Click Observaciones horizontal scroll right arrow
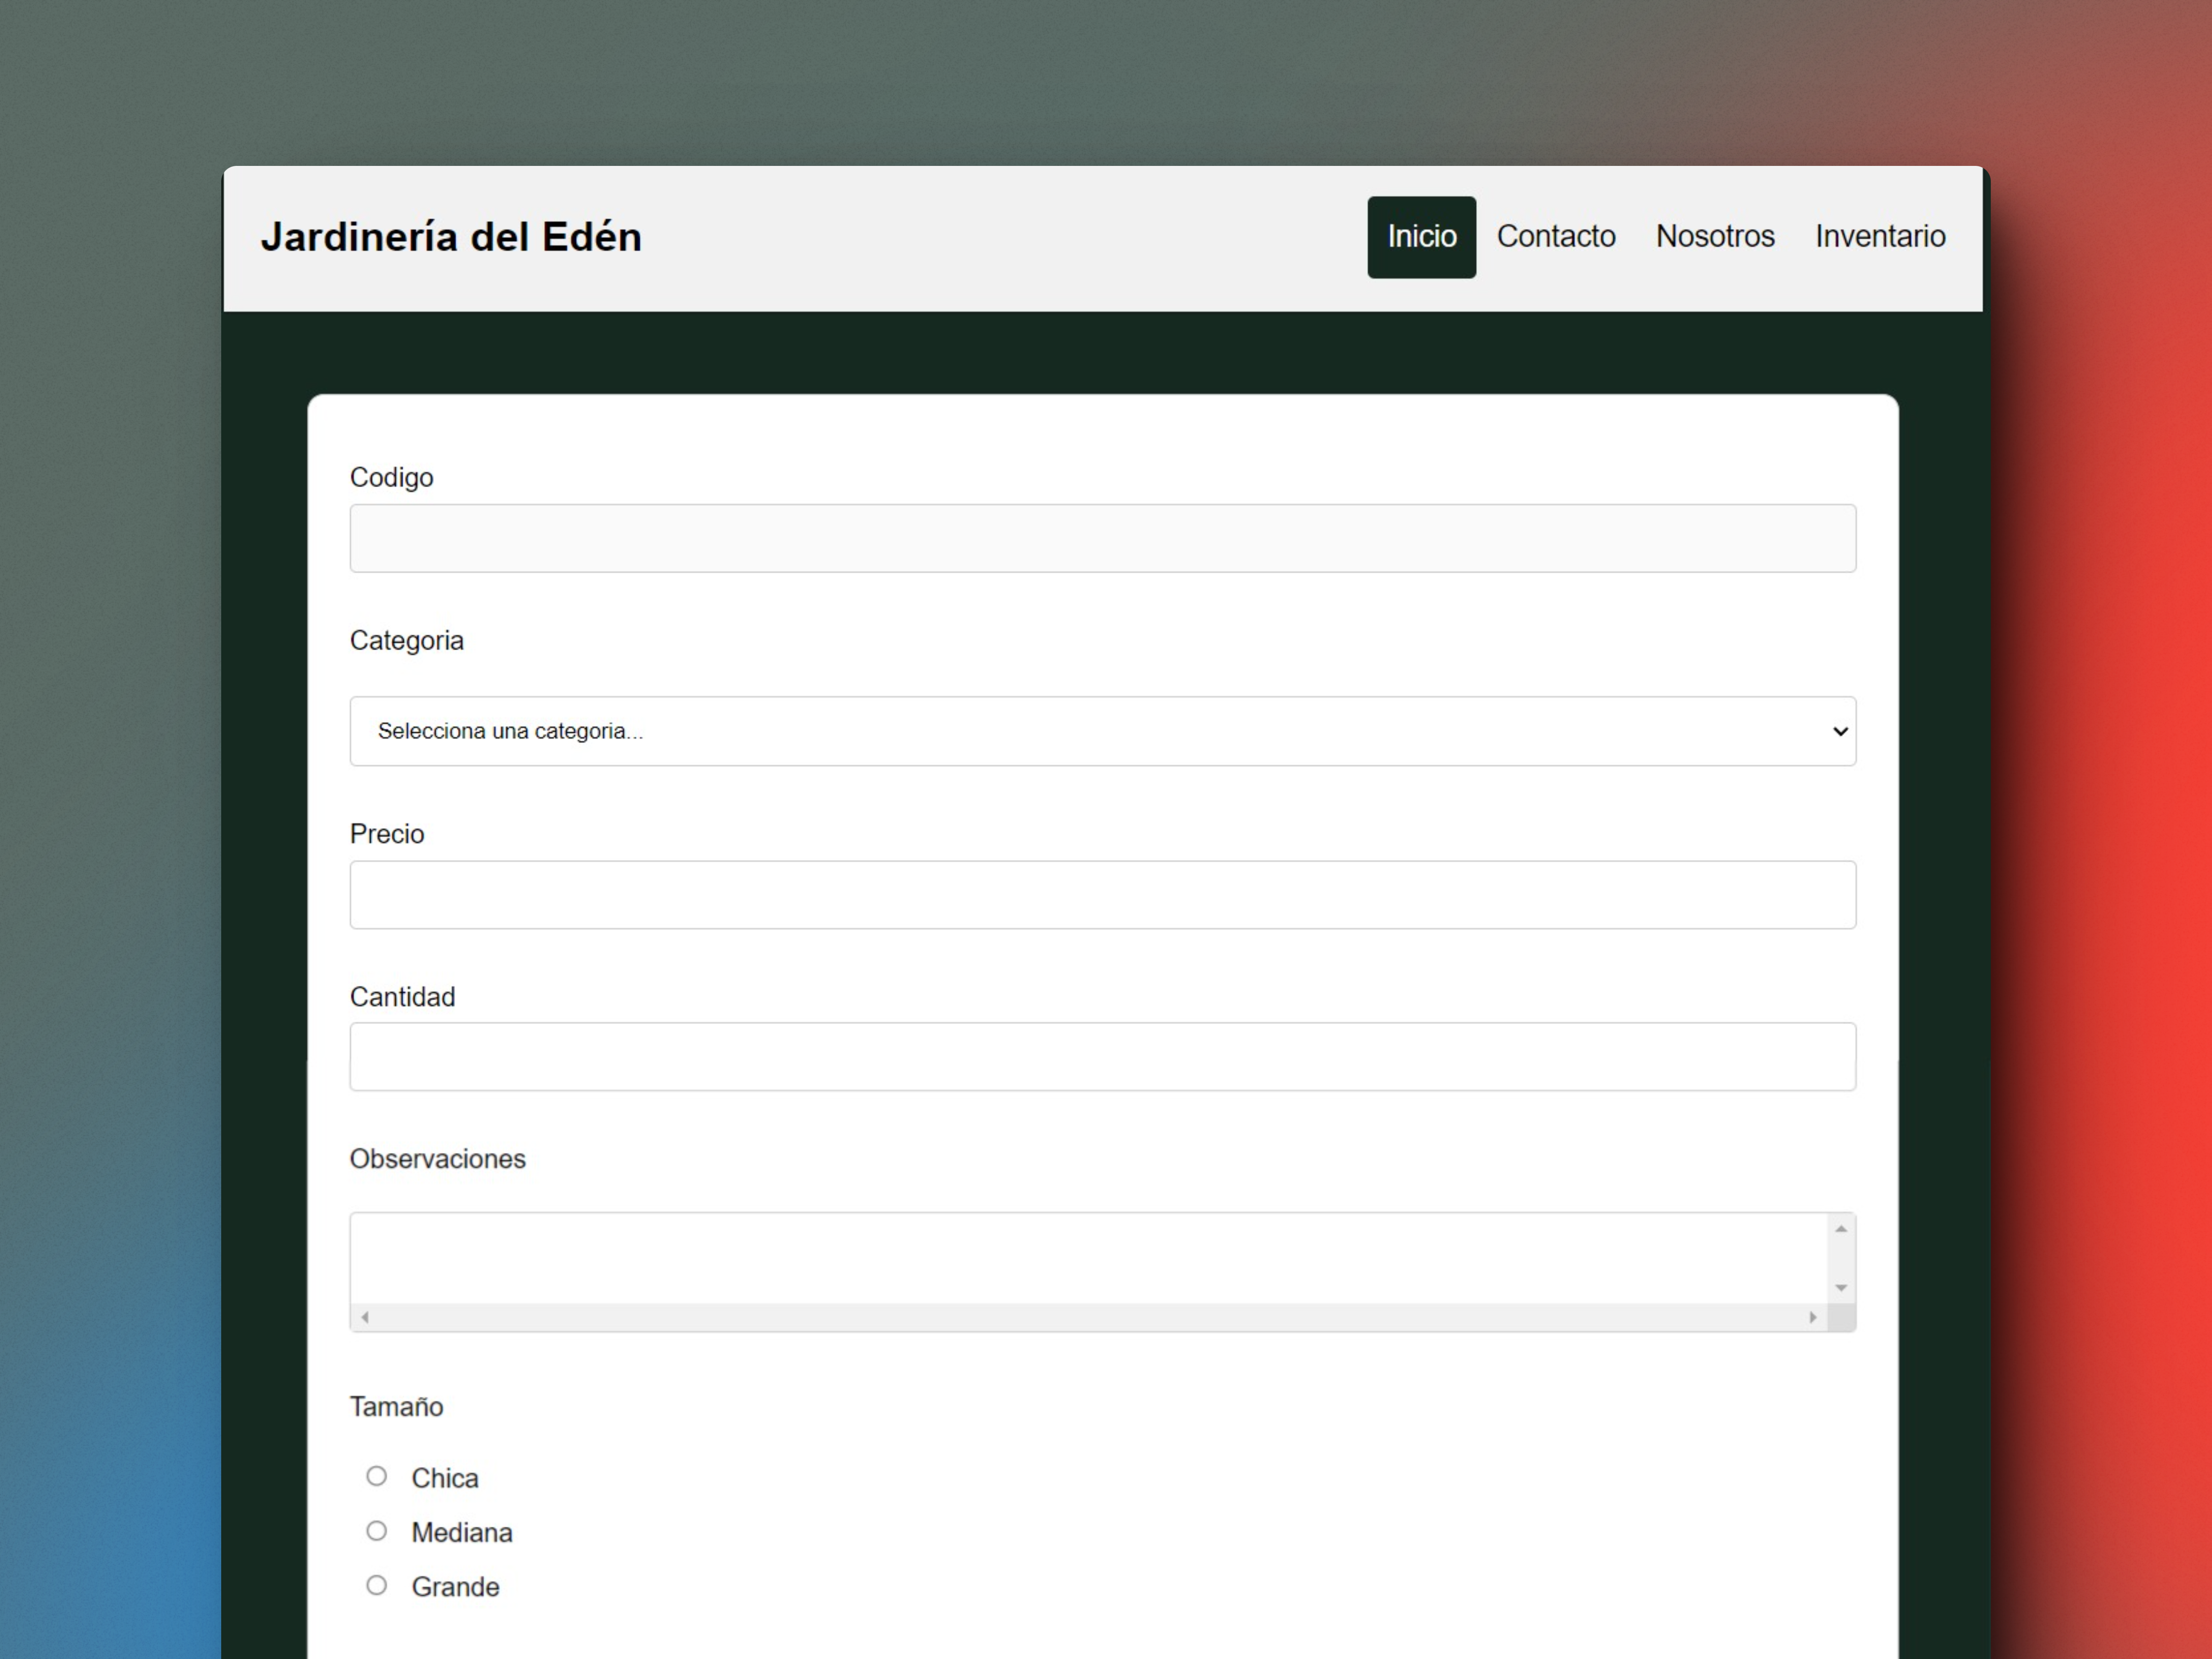This screenshot has height=1659, width=2212. tap(1812, 1317)
